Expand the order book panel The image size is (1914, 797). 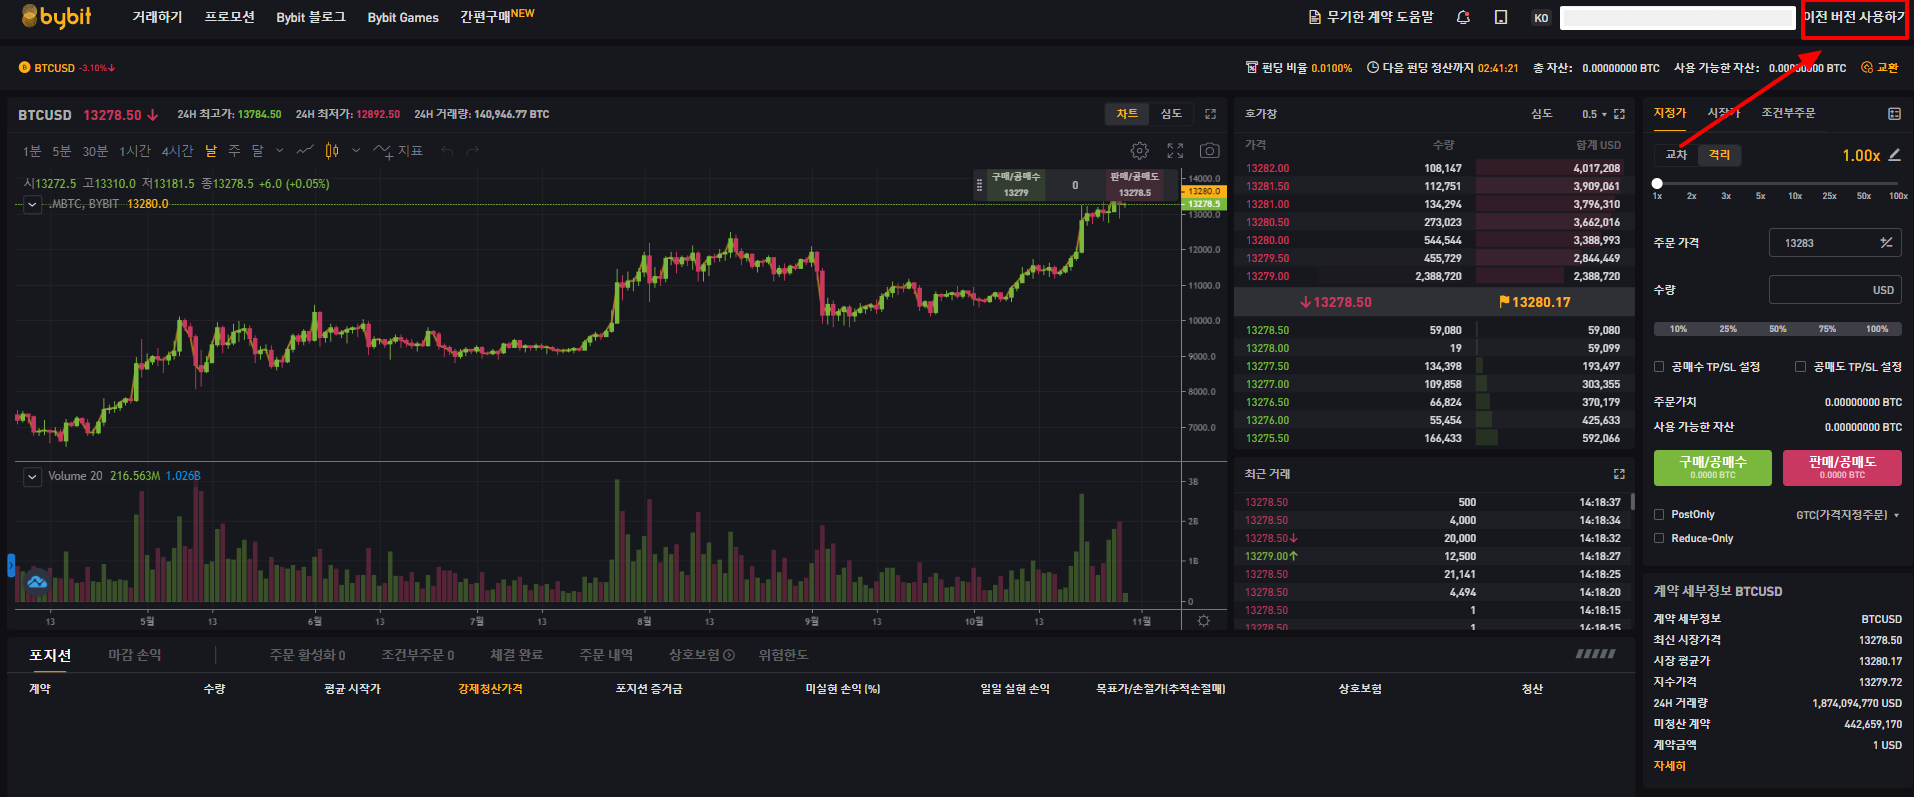pos(1619,114)
